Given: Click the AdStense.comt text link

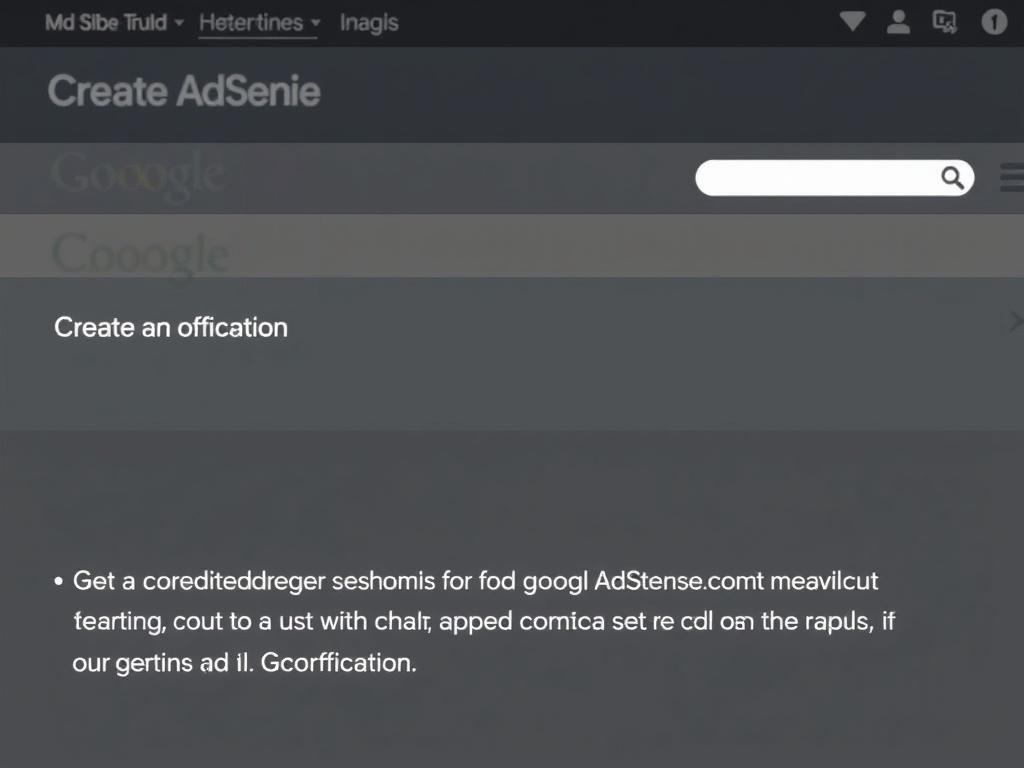Looking at the screenshot, I should [x=679, y=580].
